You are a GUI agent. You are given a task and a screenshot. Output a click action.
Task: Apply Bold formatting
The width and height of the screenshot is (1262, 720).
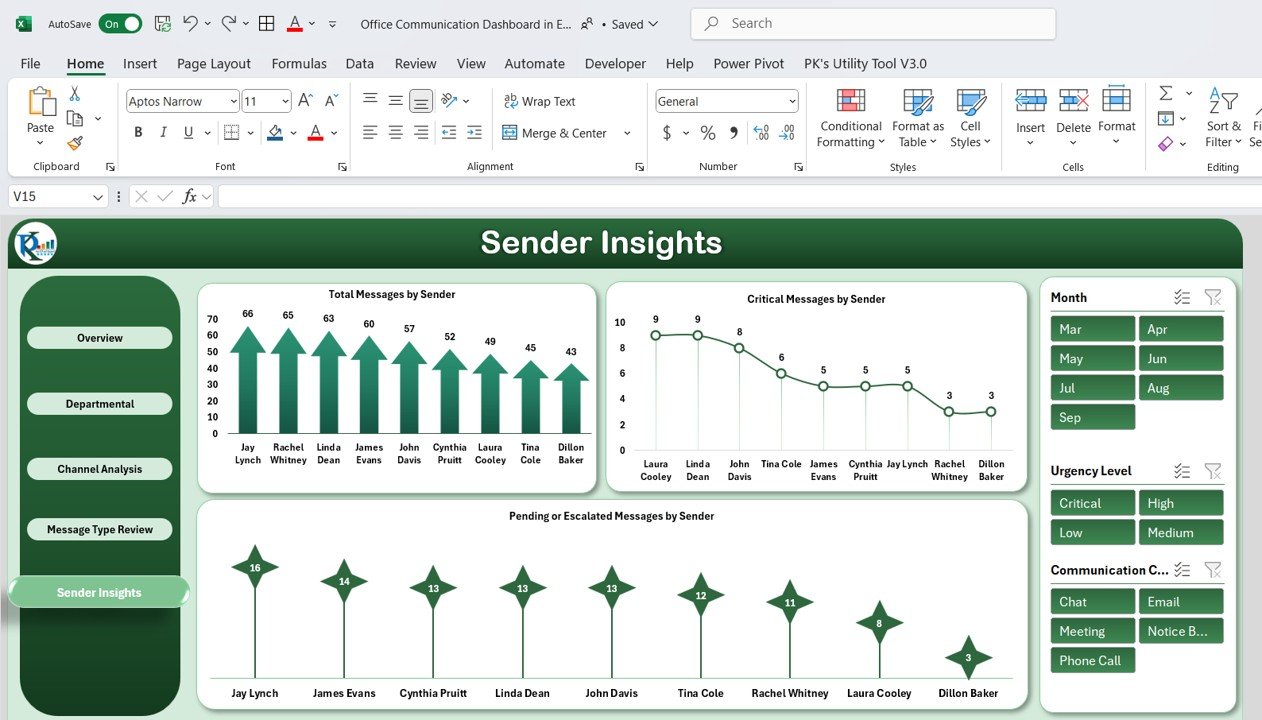pyautogui.click(x=138, y=133)
